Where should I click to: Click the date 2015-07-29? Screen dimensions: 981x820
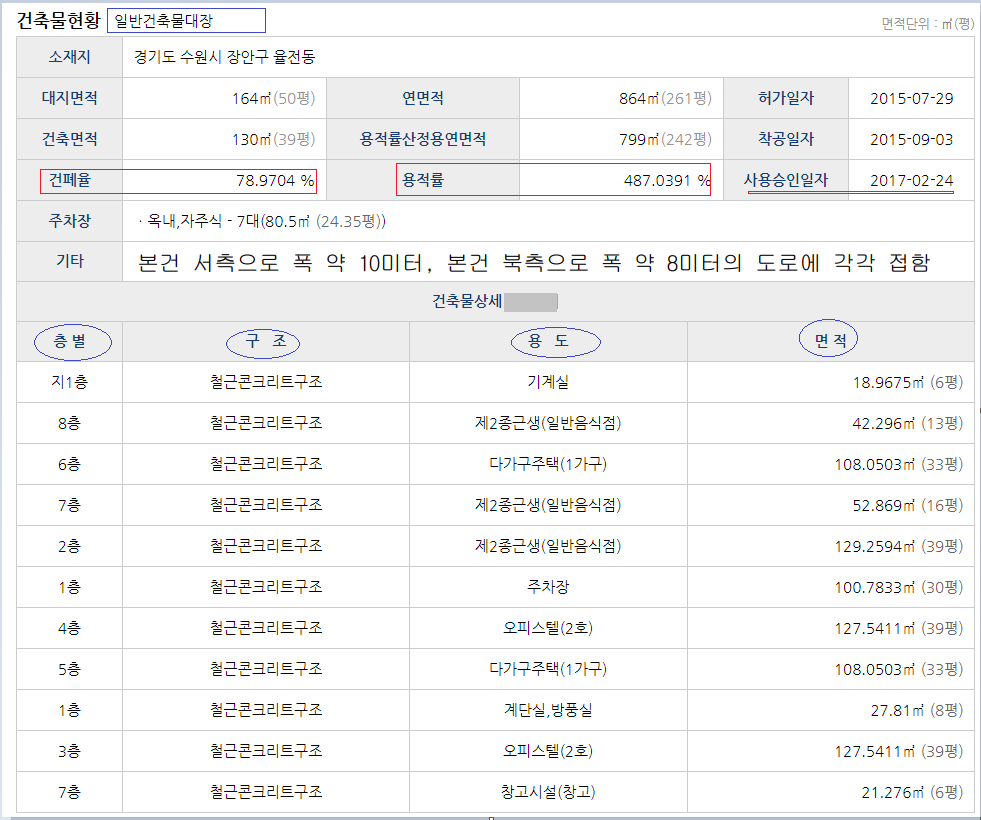click(912, 98)
